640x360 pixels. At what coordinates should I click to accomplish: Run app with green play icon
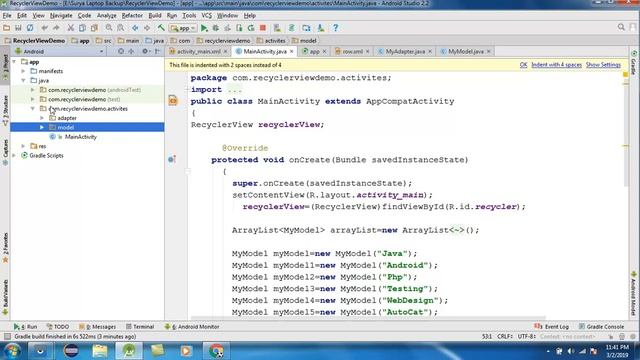pos(204,28)
